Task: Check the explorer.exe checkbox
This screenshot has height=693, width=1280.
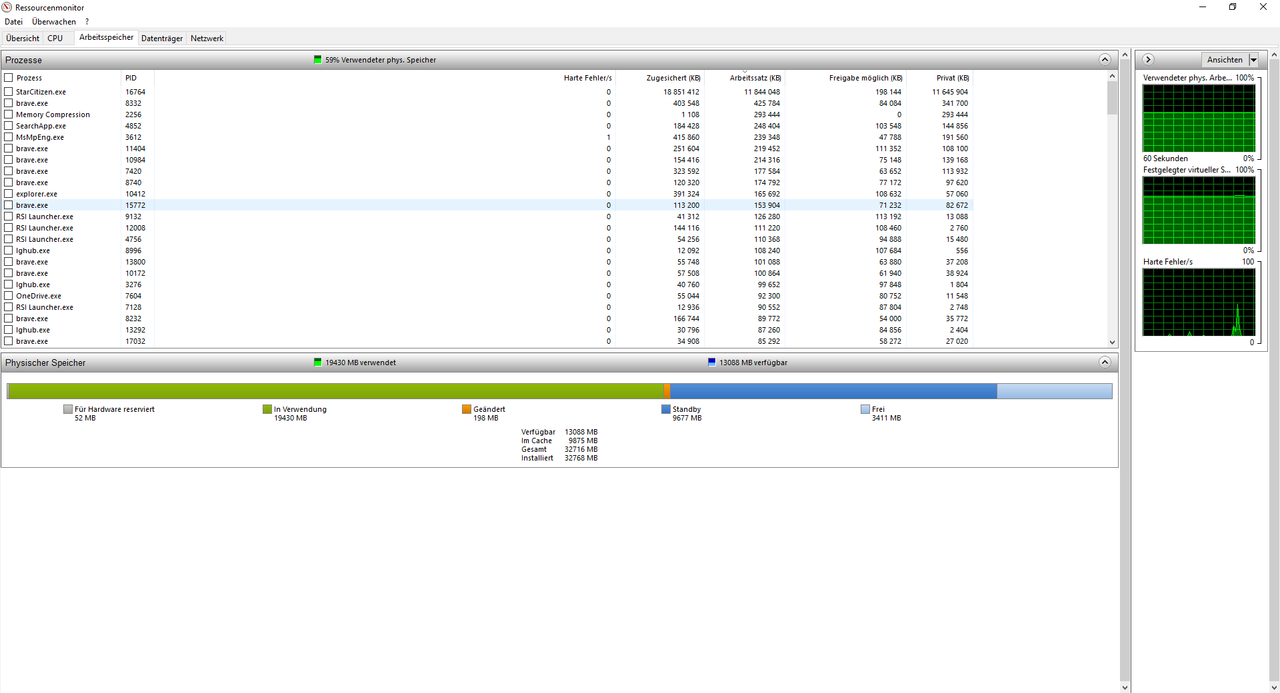Action: 9,194
